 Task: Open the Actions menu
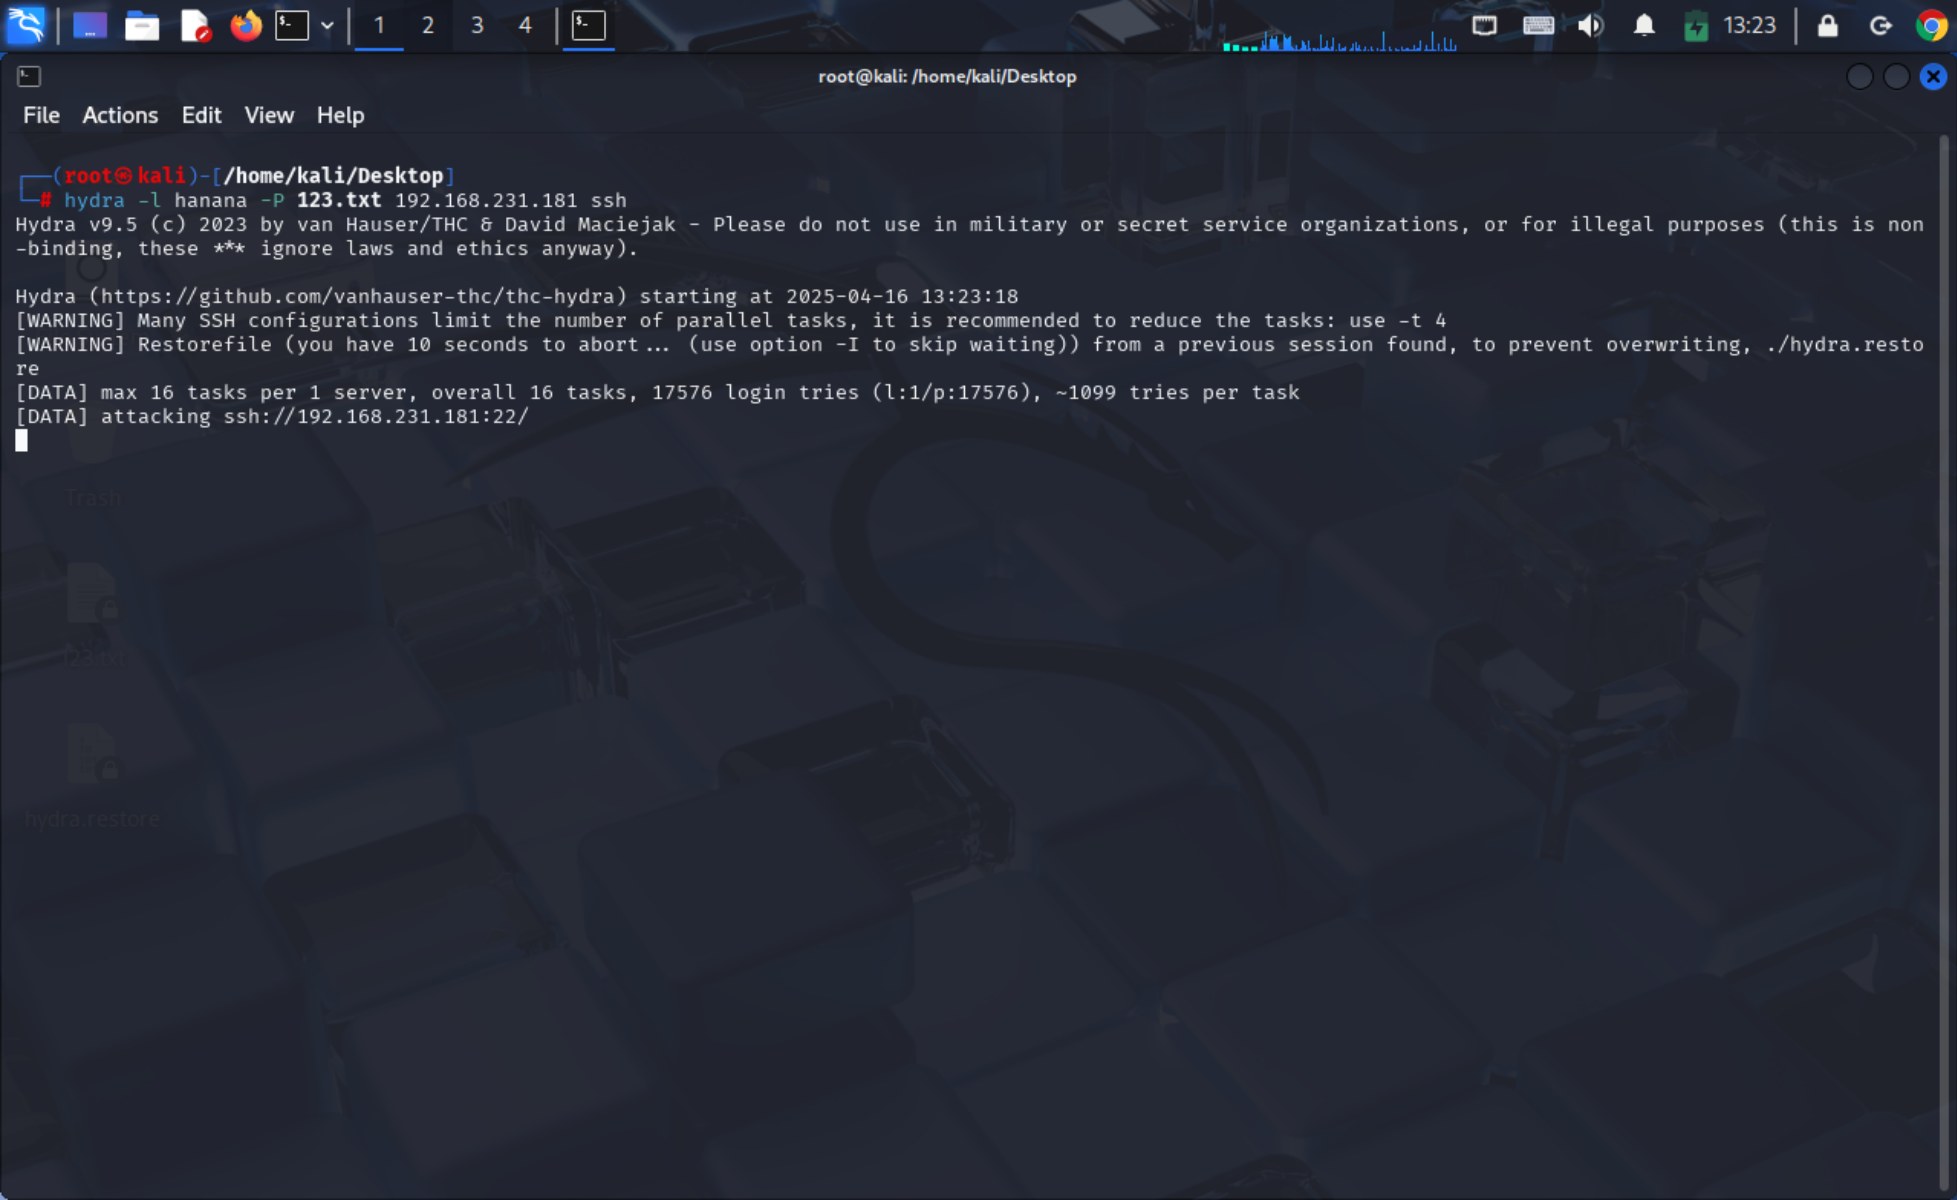(x=120, y=115)
